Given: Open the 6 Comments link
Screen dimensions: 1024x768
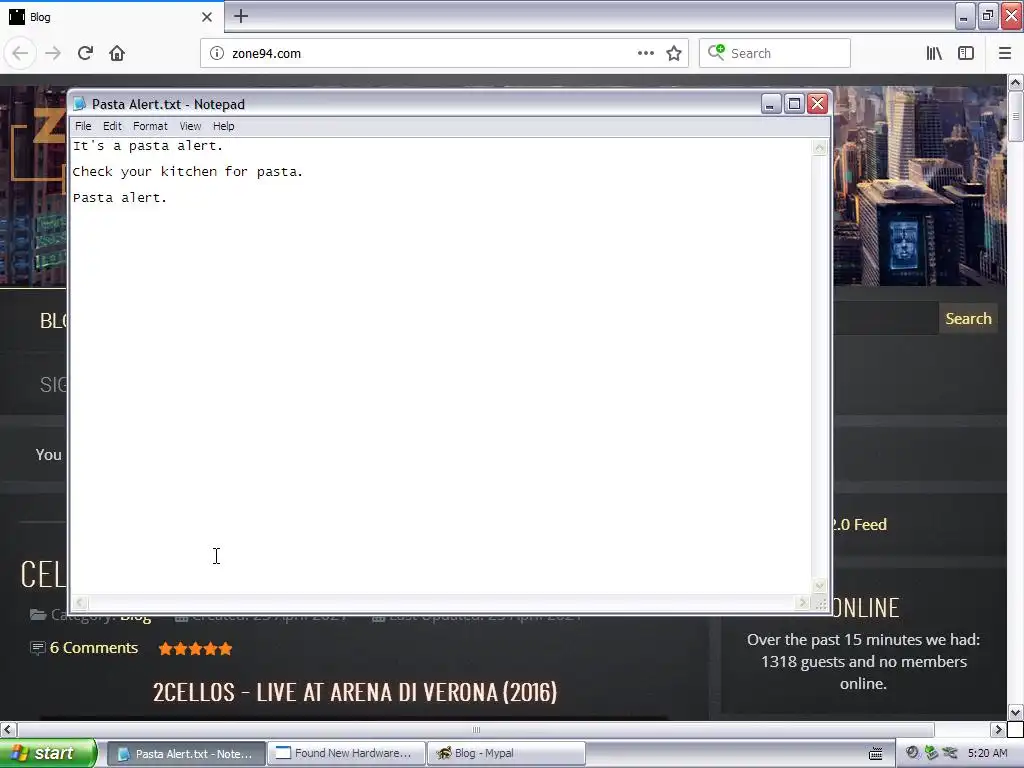Looking at the screenshot, I should [x=94, y=648].
